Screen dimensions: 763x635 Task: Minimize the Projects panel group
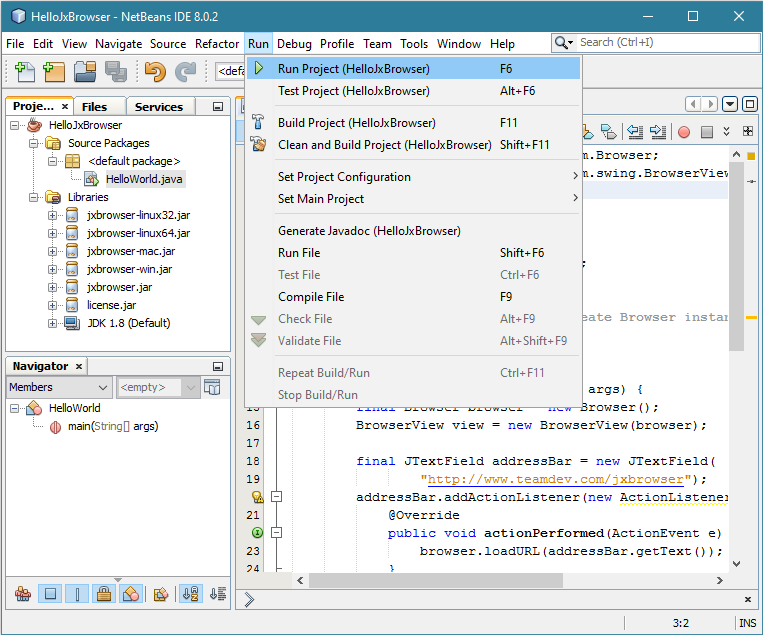click(x=218, y=107)
